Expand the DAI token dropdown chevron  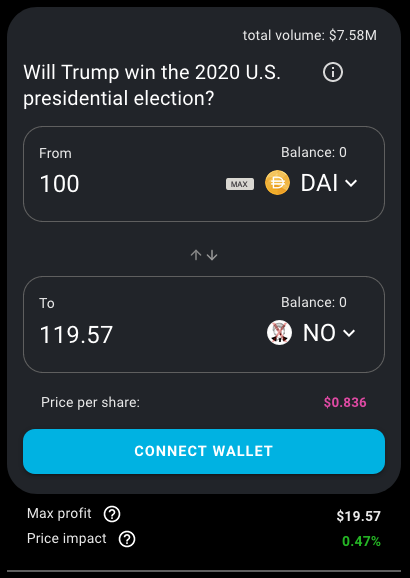[x=351, y=183]
